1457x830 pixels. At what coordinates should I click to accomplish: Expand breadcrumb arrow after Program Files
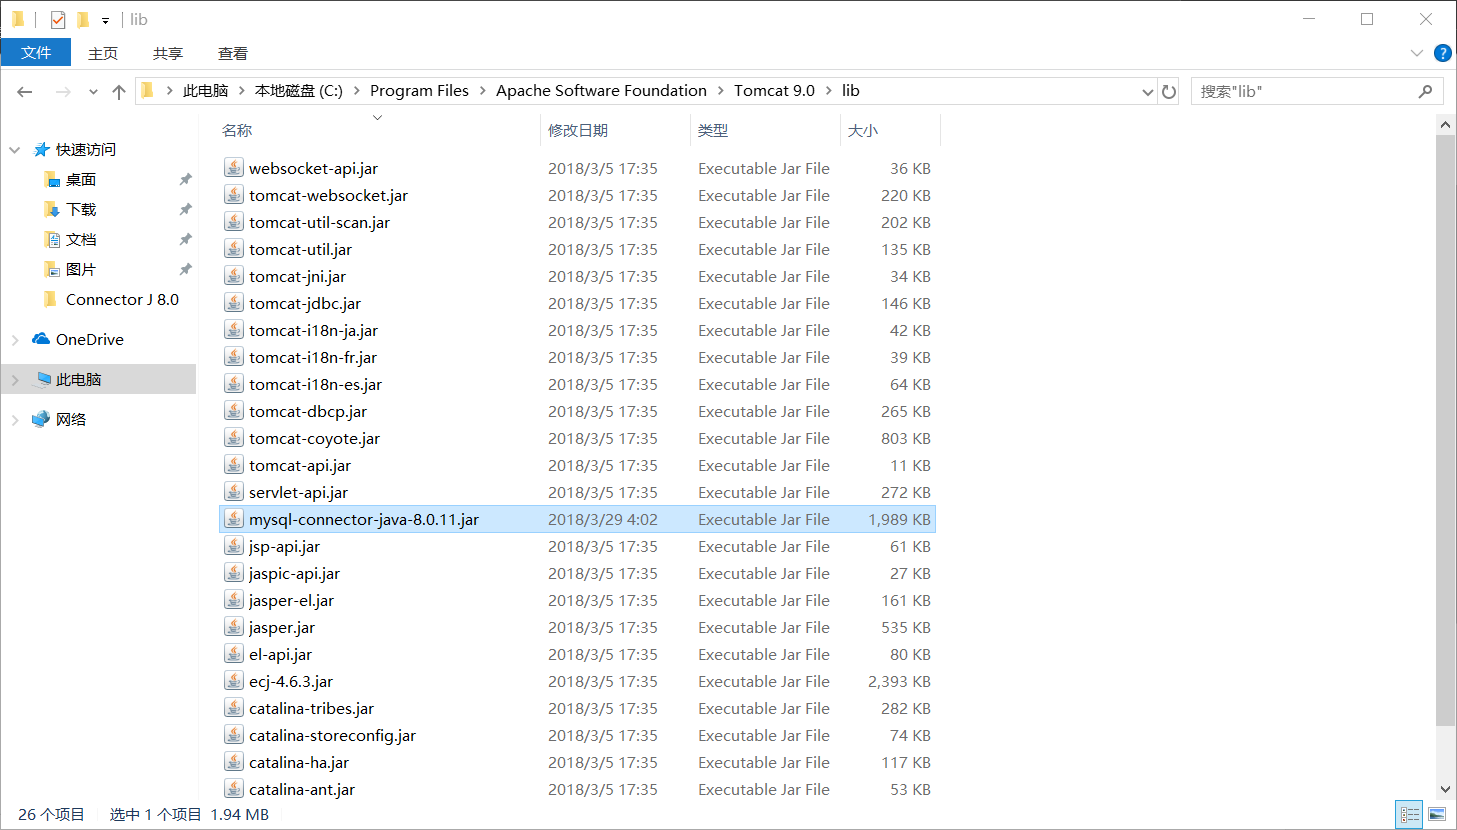coord(483,90)
